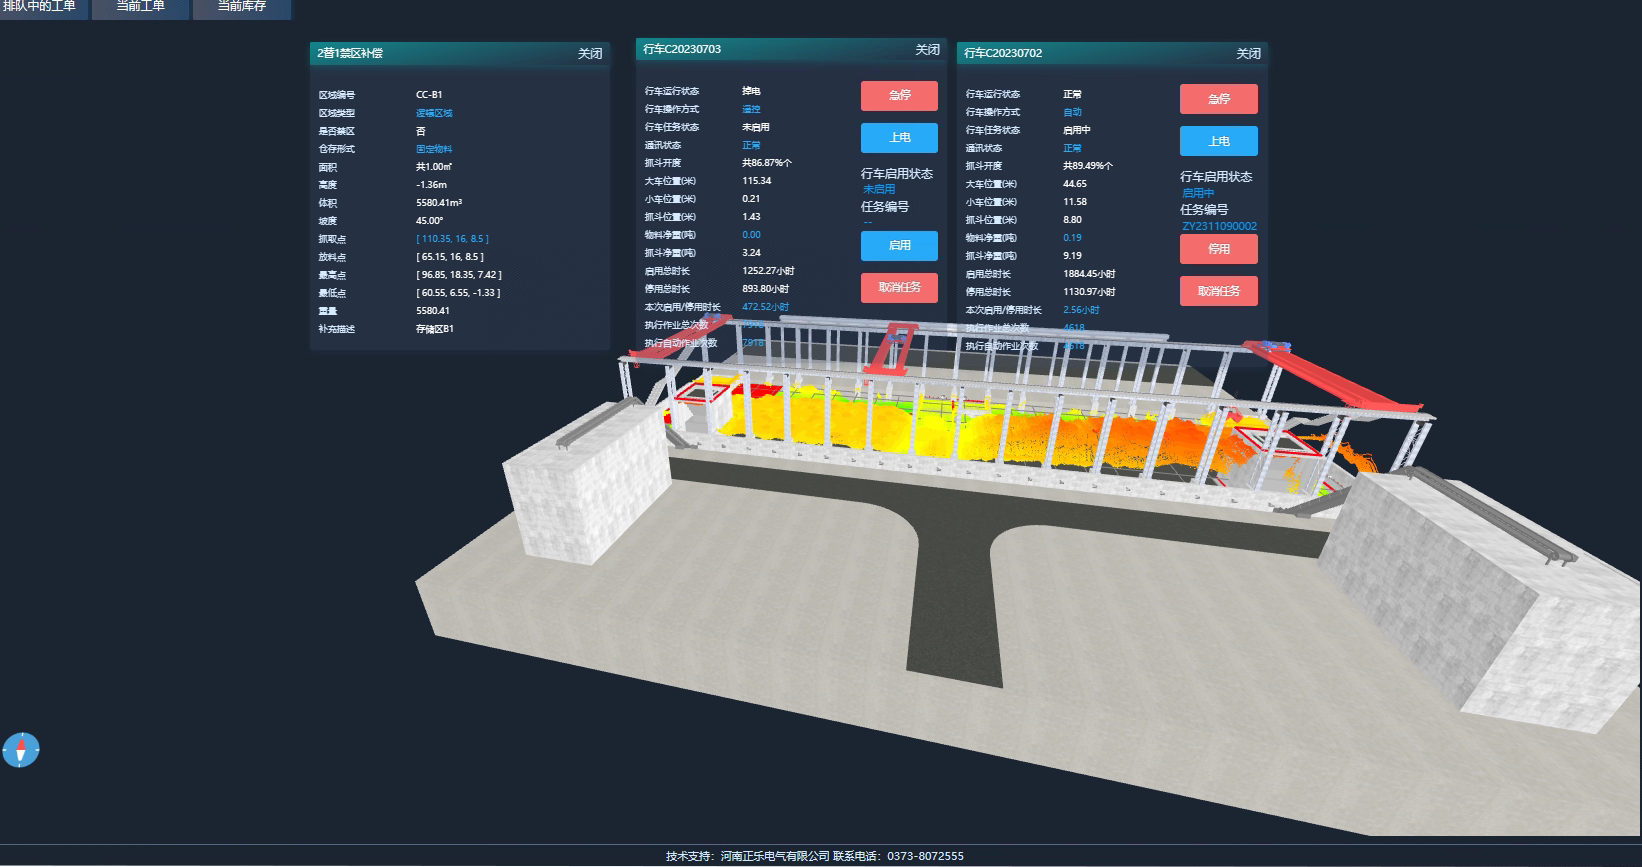Click the 逻辑区域 region type link
Viewport: 1642px width, 867px height.
point(434,113)
